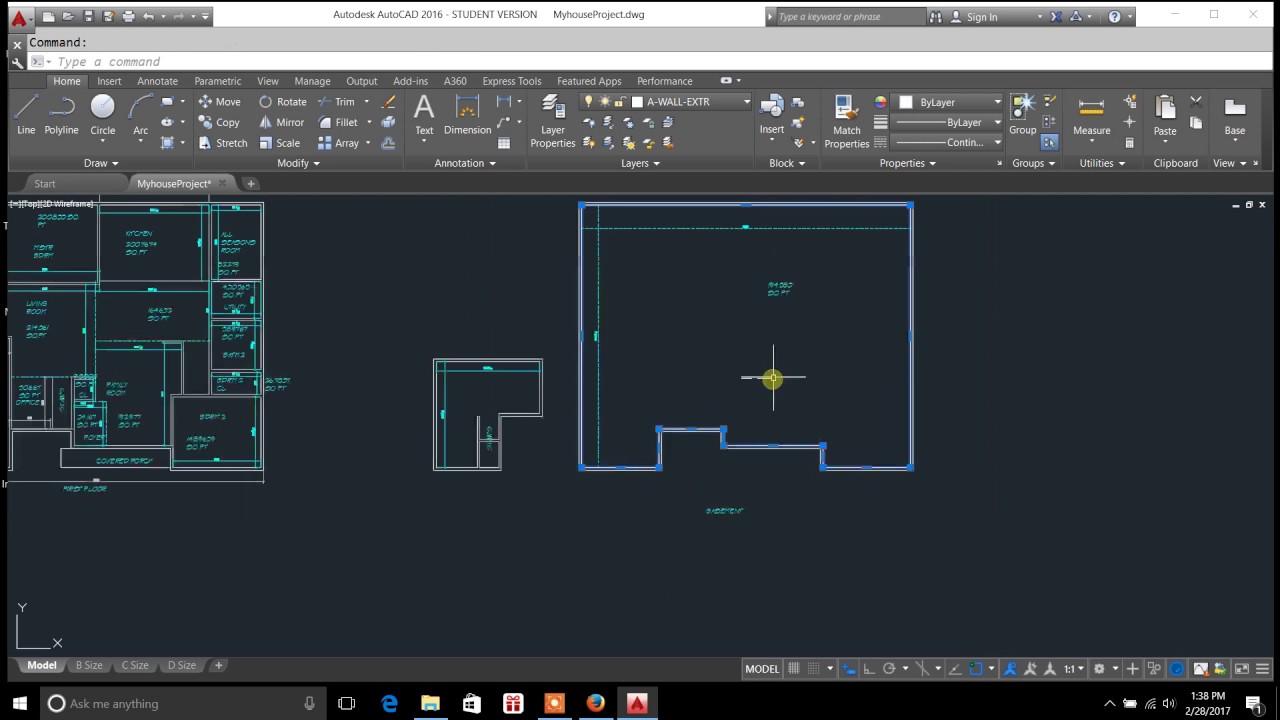
Task: Select the Dimension tool
Action: coord(467,114)
